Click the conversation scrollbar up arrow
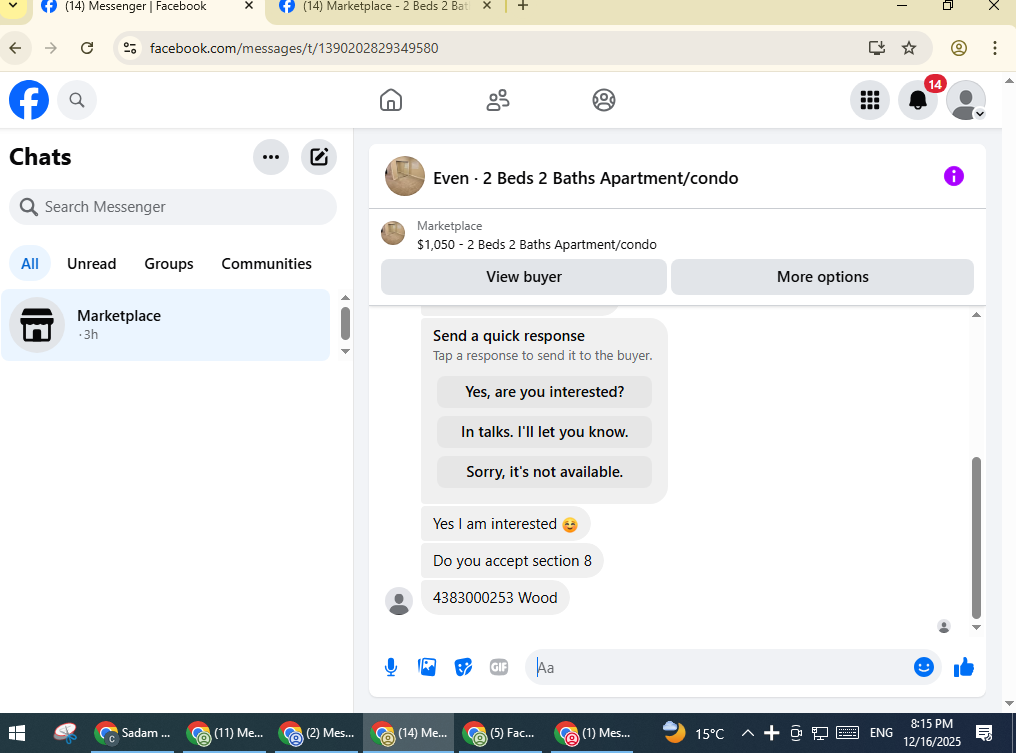 (x=976, y=315)
